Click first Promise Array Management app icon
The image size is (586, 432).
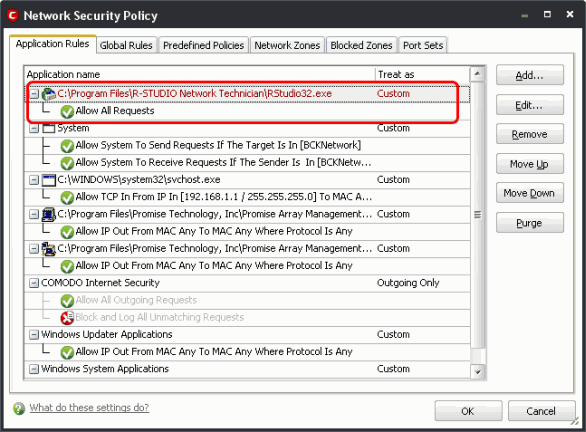click(x=49, y=215)
